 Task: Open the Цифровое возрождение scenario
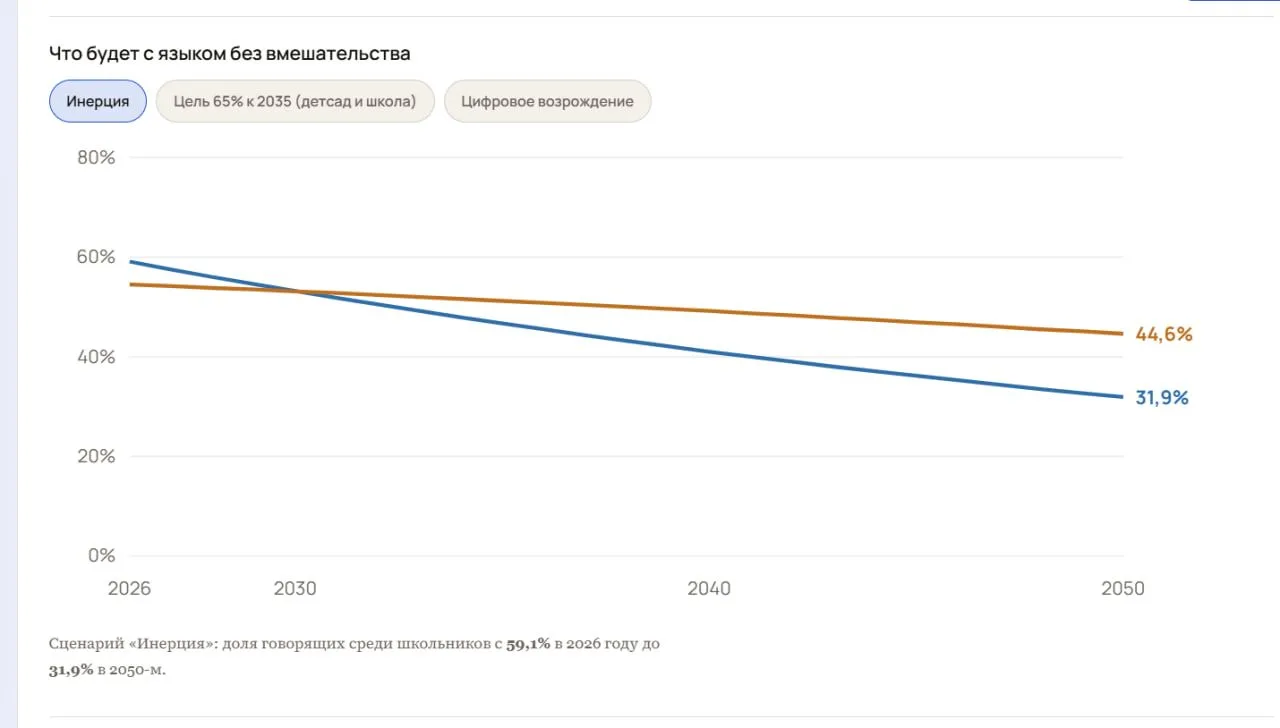point(547,101)
